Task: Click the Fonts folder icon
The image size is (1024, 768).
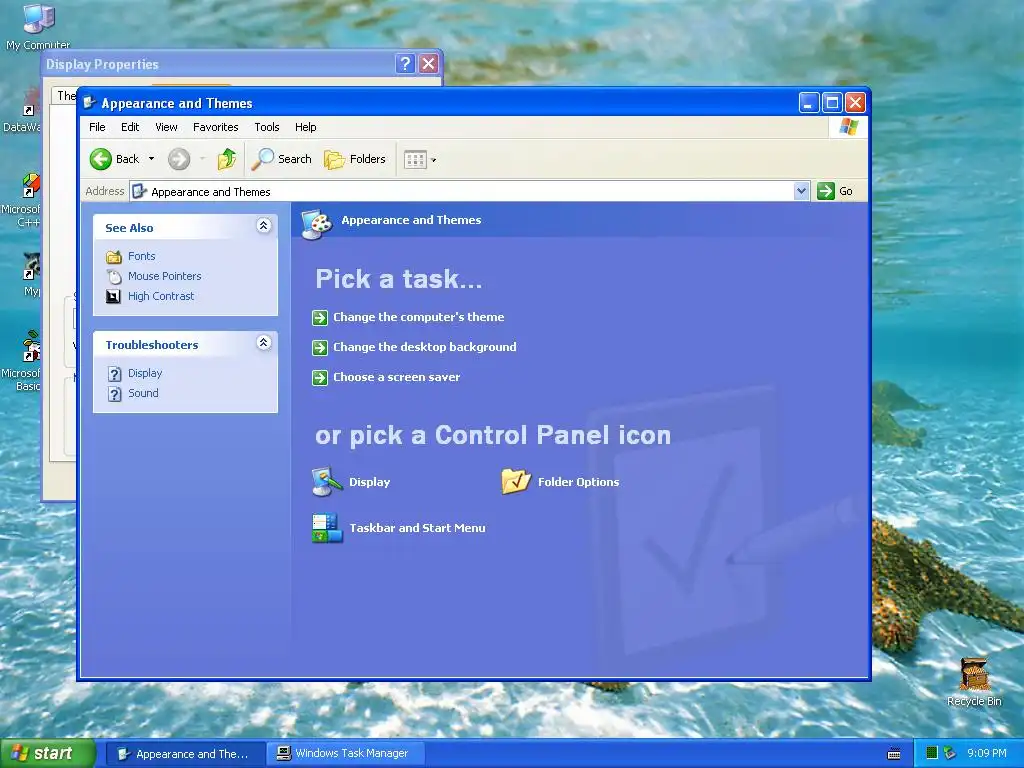Action: tap(114, 257)
